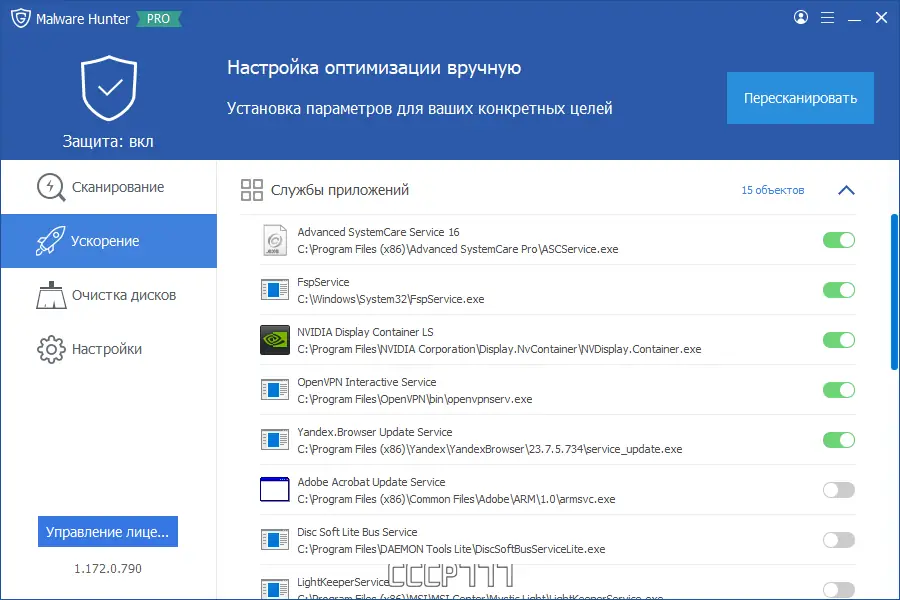The image size is (900, 600).
Task: Open the hamburger menu icon
Action: pos(827,18)
